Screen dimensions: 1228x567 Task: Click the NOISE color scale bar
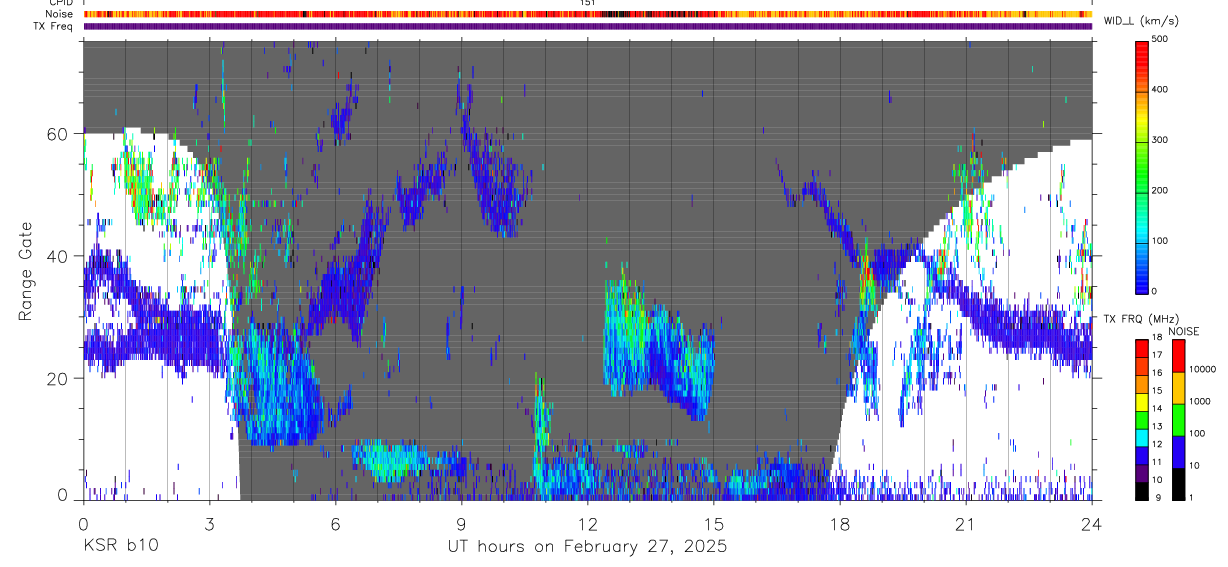1179,419
